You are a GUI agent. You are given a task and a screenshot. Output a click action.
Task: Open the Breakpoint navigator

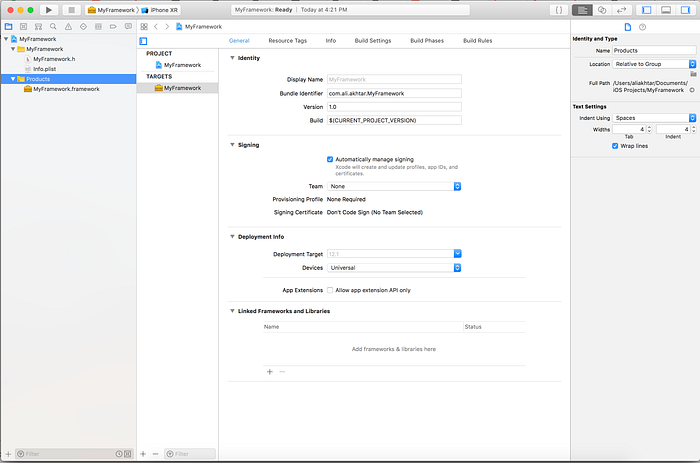point(113,27)
